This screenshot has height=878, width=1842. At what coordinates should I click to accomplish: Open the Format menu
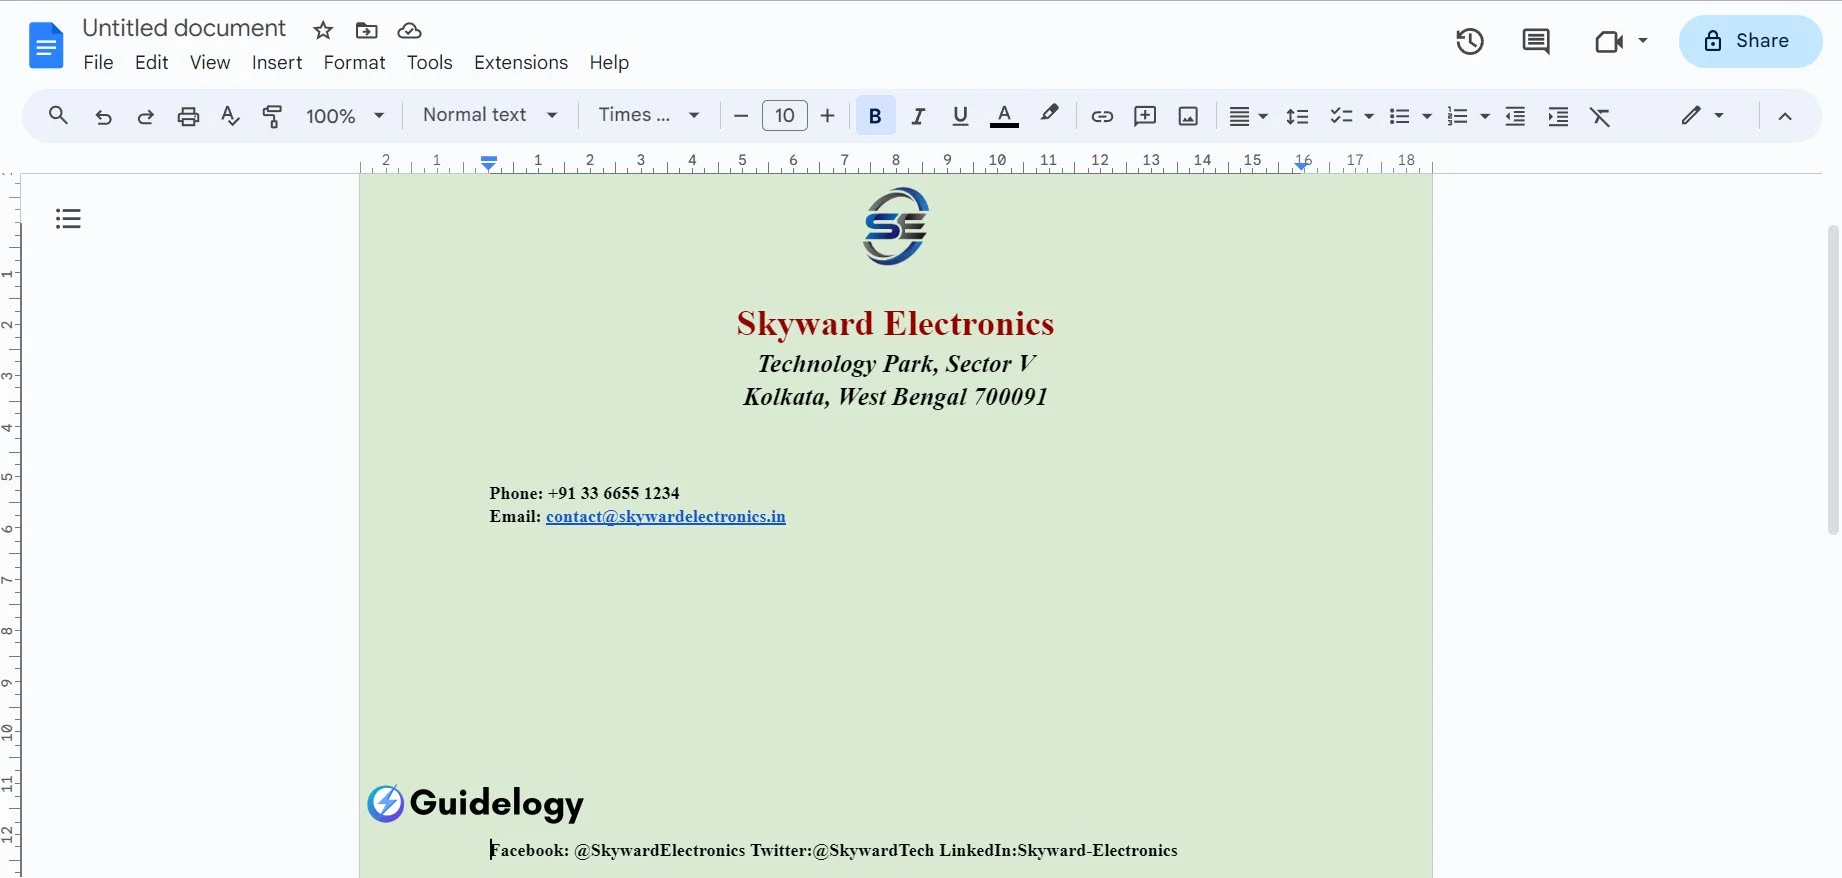pyautogui.click(x=354, y=62)
